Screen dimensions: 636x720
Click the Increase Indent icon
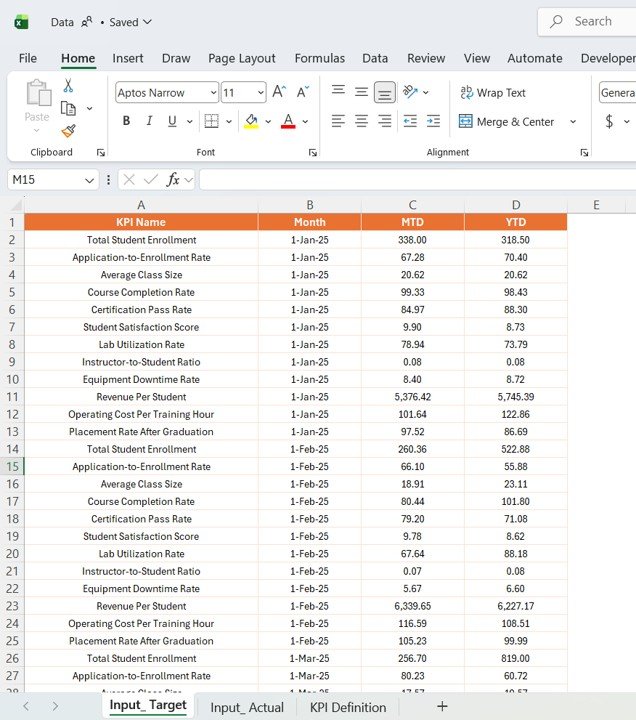433,121
